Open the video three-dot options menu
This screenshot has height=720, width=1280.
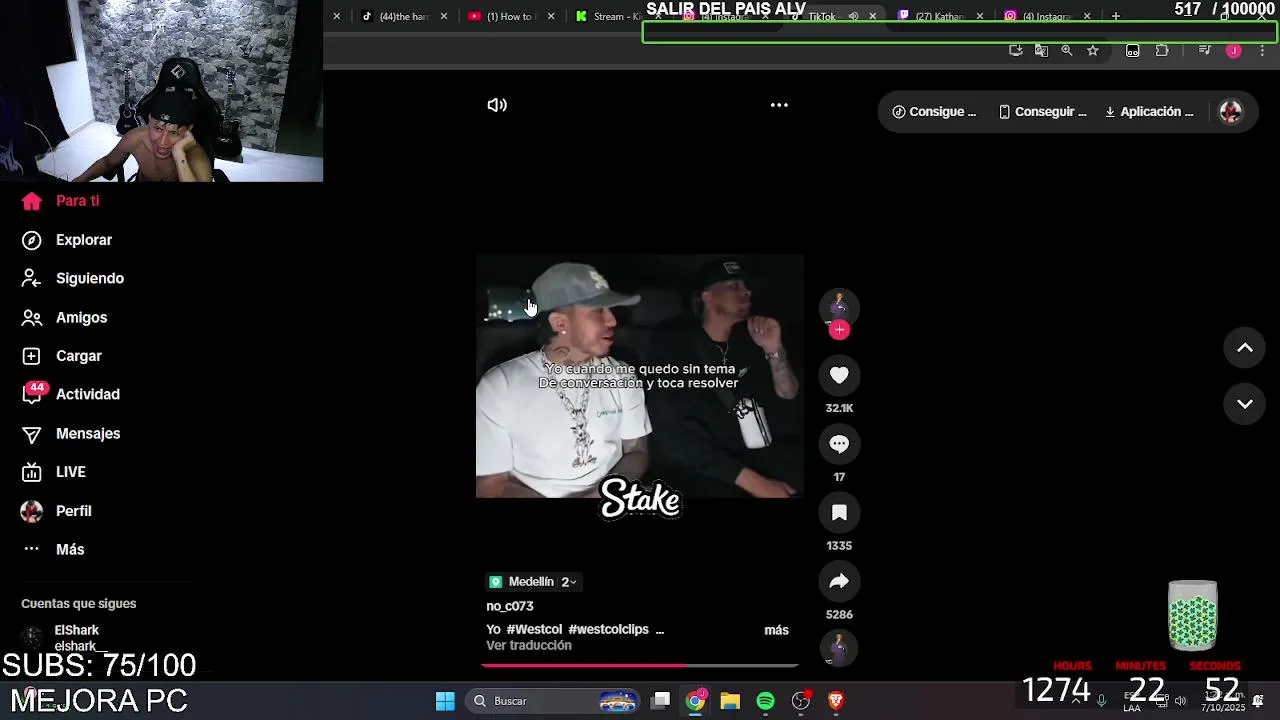pyautogui.click(x=779, y=105)
